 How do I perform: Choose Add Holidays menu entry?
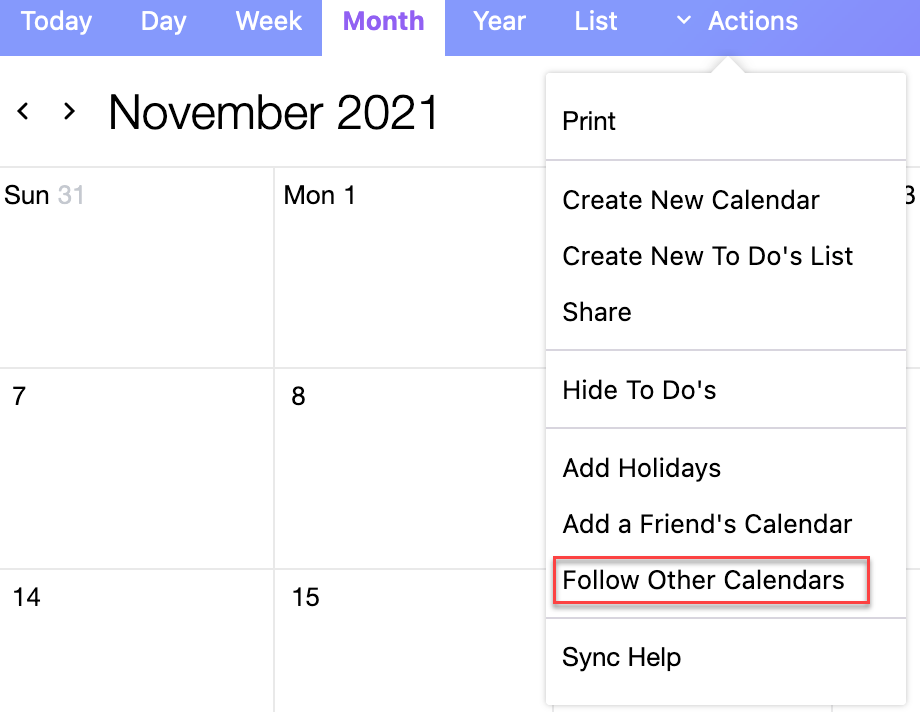pyautogui.click(x=642, y=468)
